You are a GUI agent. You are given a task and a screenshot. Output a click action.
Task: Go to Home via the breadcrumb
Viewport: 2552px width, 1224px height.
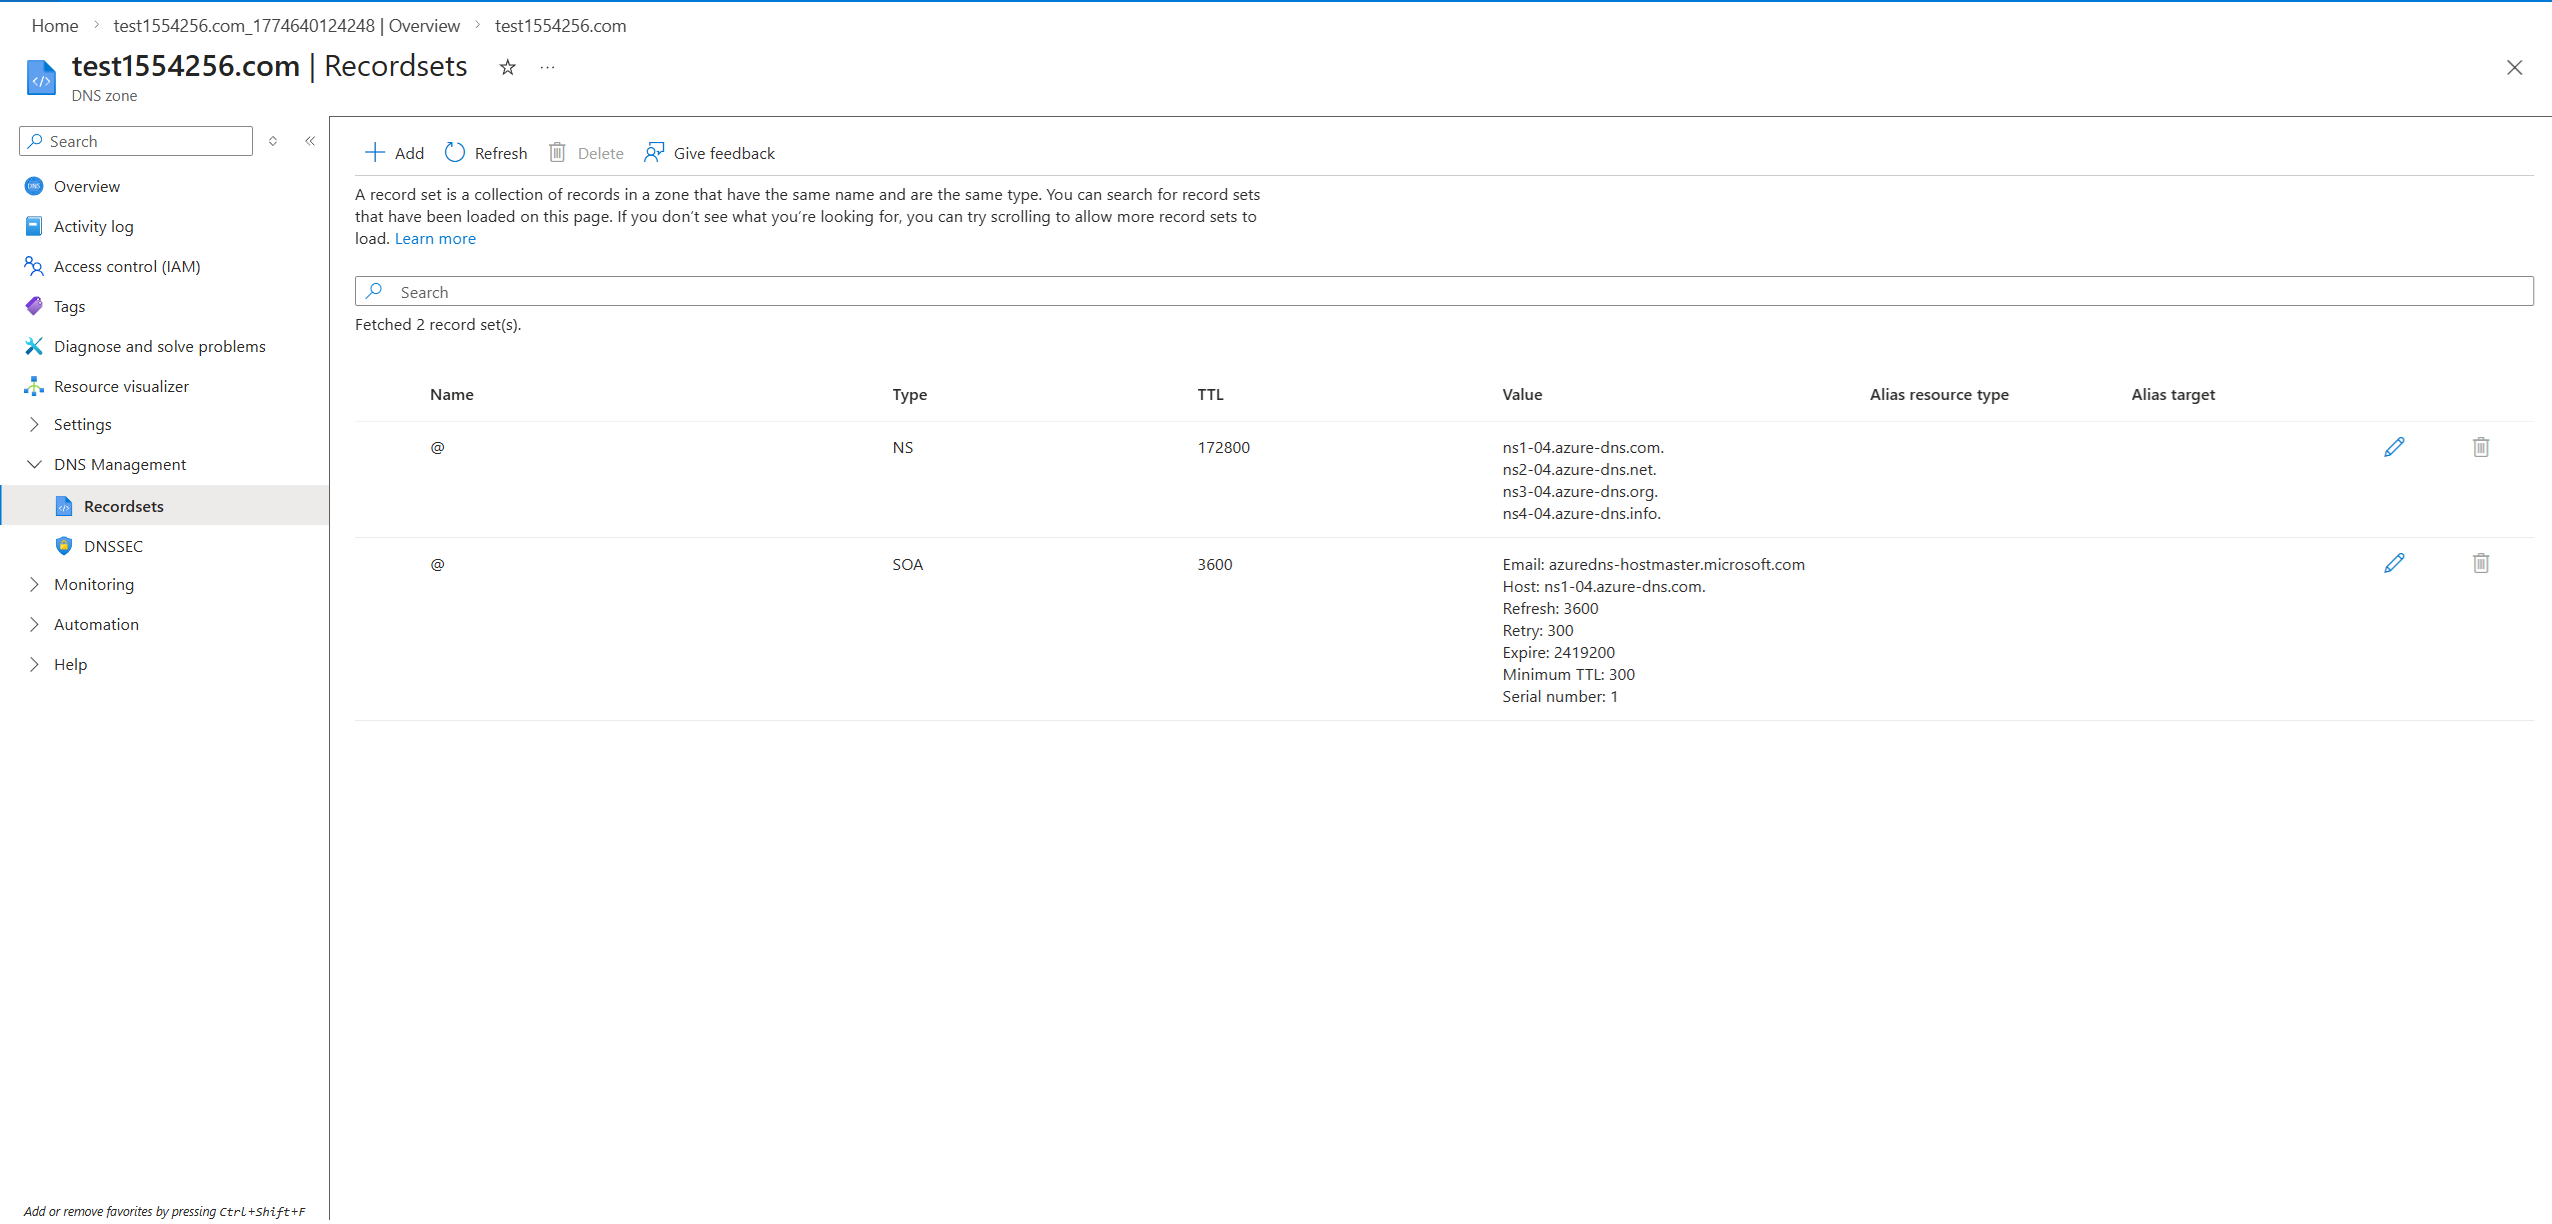[x=55, y=25]
